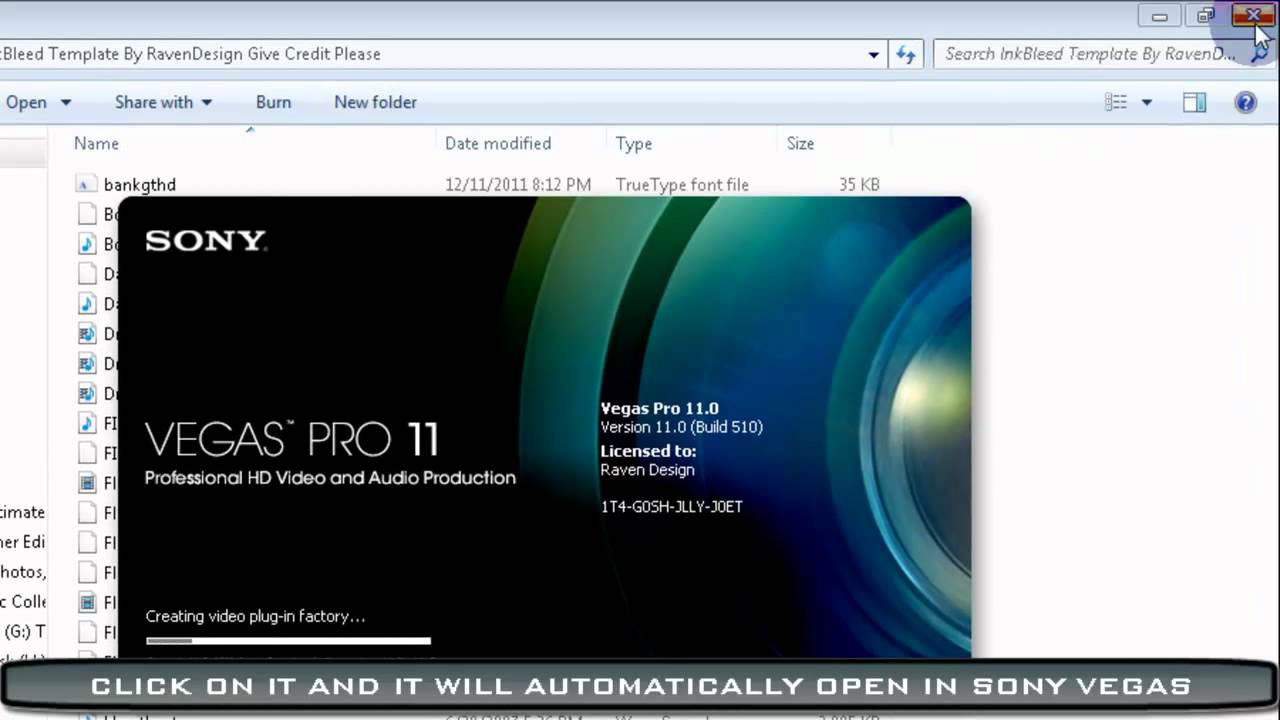Open the Share with menu

click(163, 102)
